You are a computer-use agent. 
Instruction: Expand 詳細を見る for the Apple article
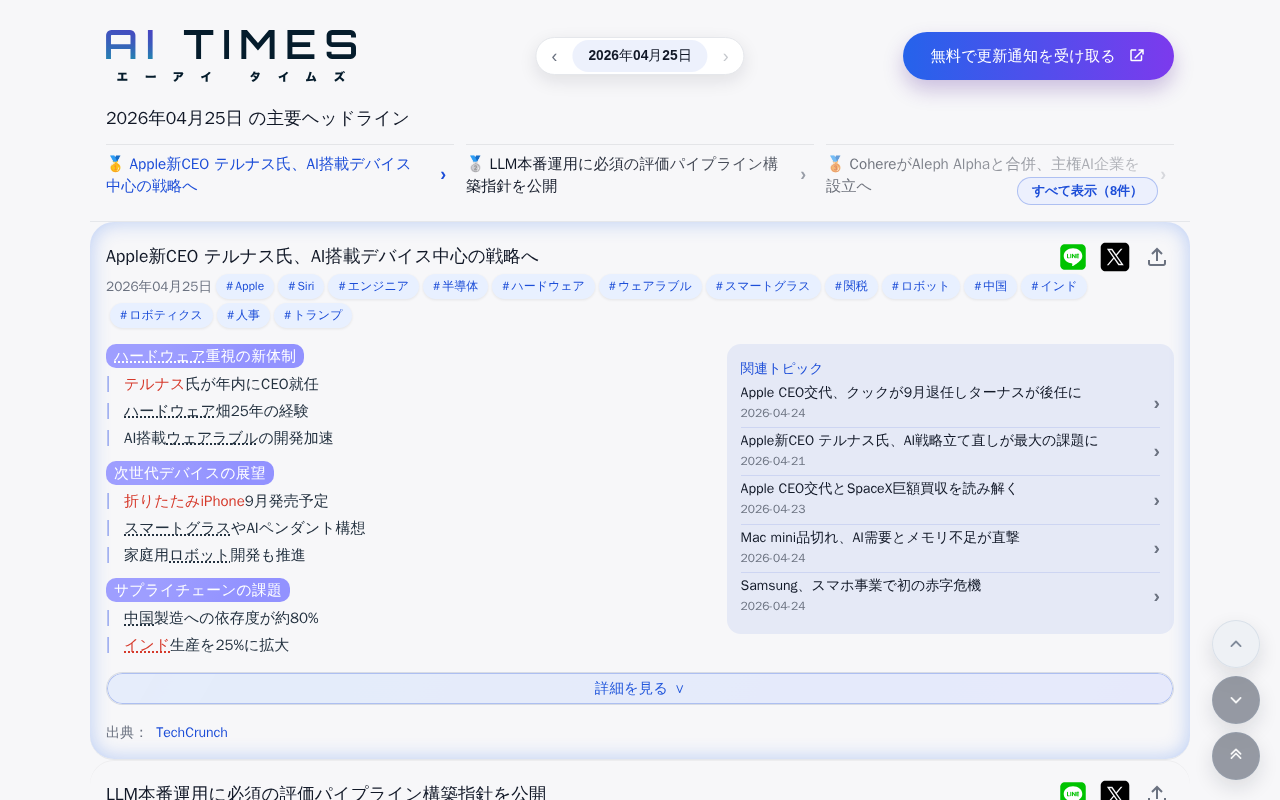click(x=640, y=688)
